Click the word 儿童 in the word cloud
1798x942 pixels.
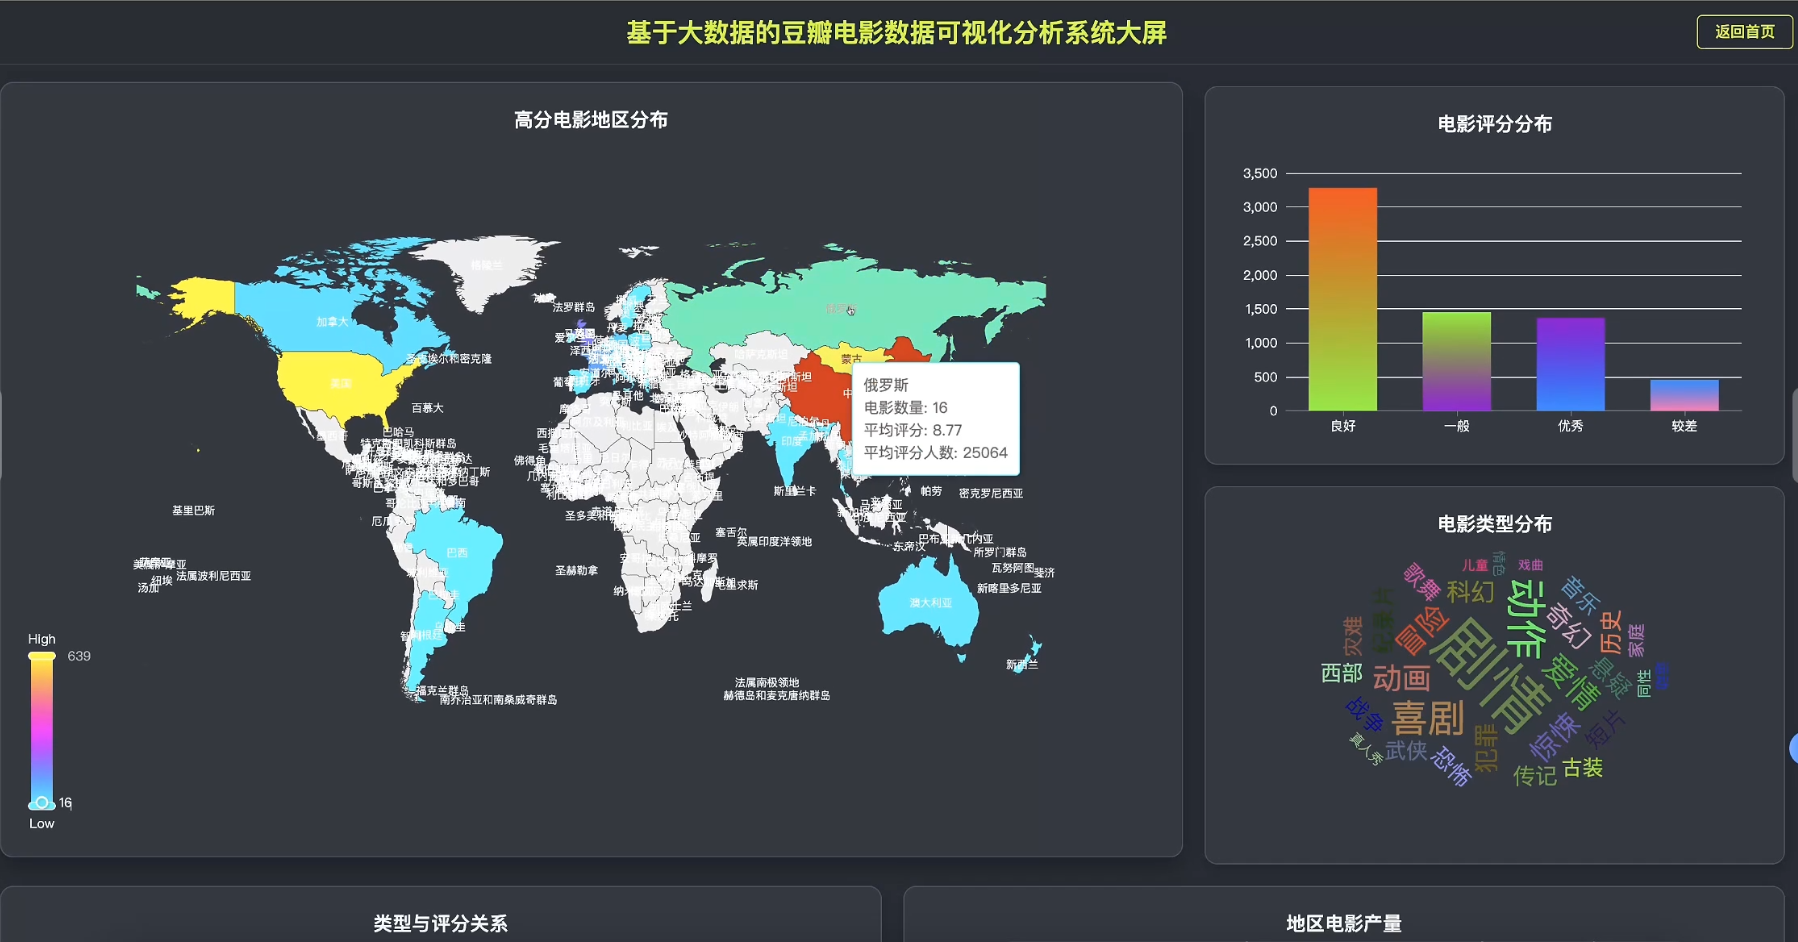pos(1474,565)
